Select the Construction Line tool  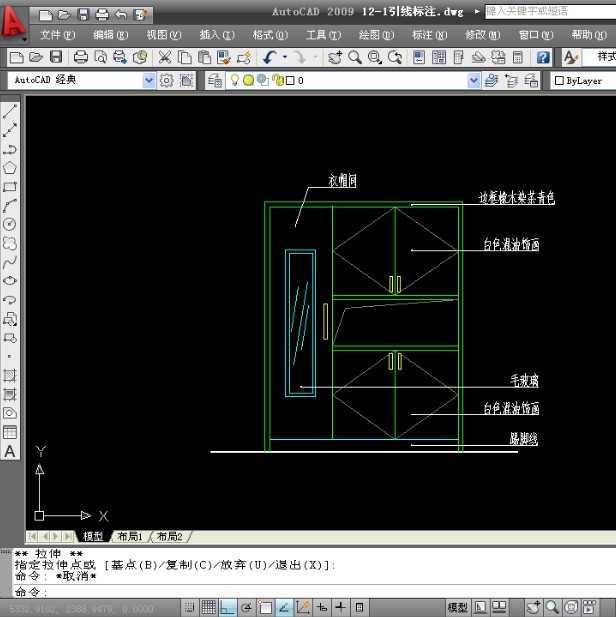[10, 130]
